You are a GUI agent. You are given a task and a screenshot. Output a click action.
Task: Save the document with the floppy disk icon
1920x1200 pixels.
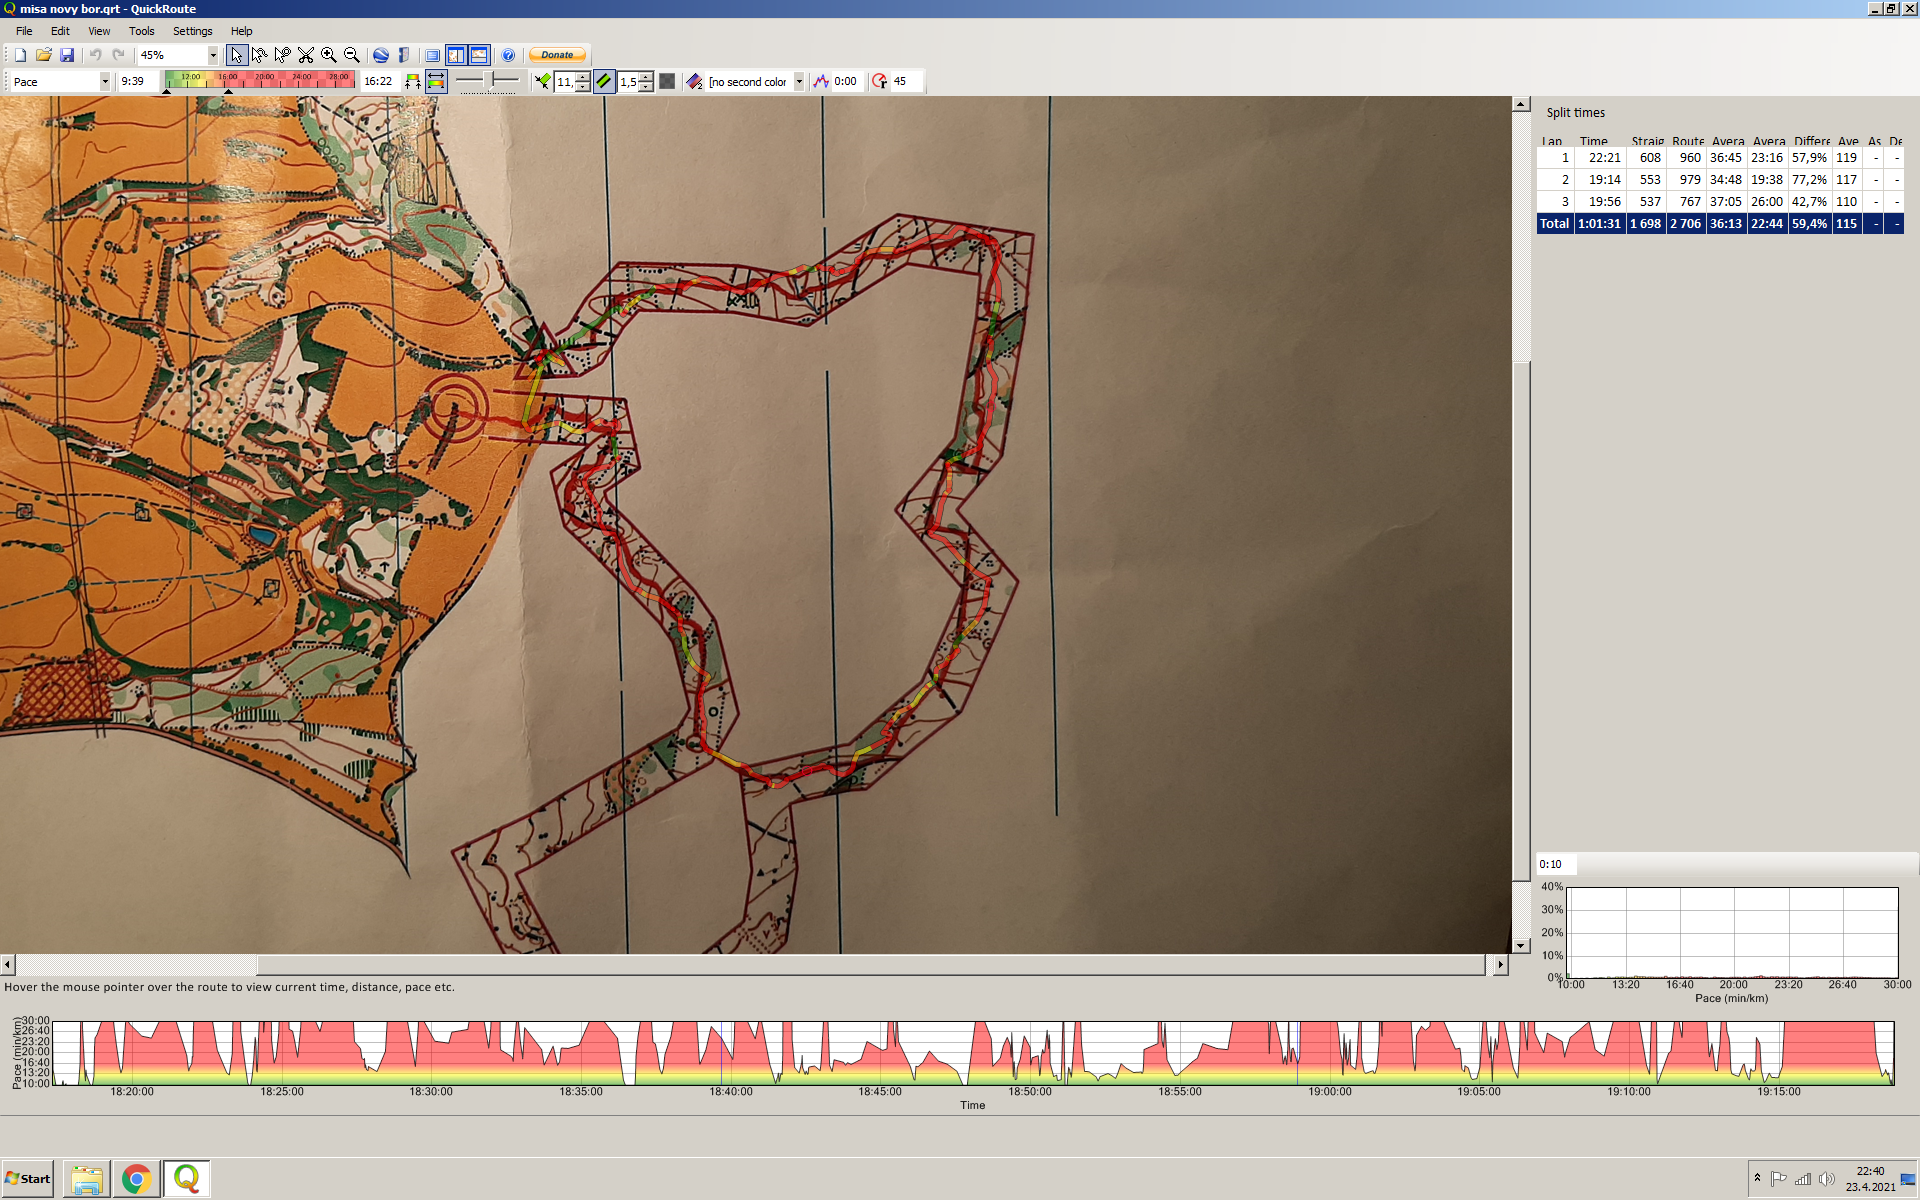pos(67,55)
